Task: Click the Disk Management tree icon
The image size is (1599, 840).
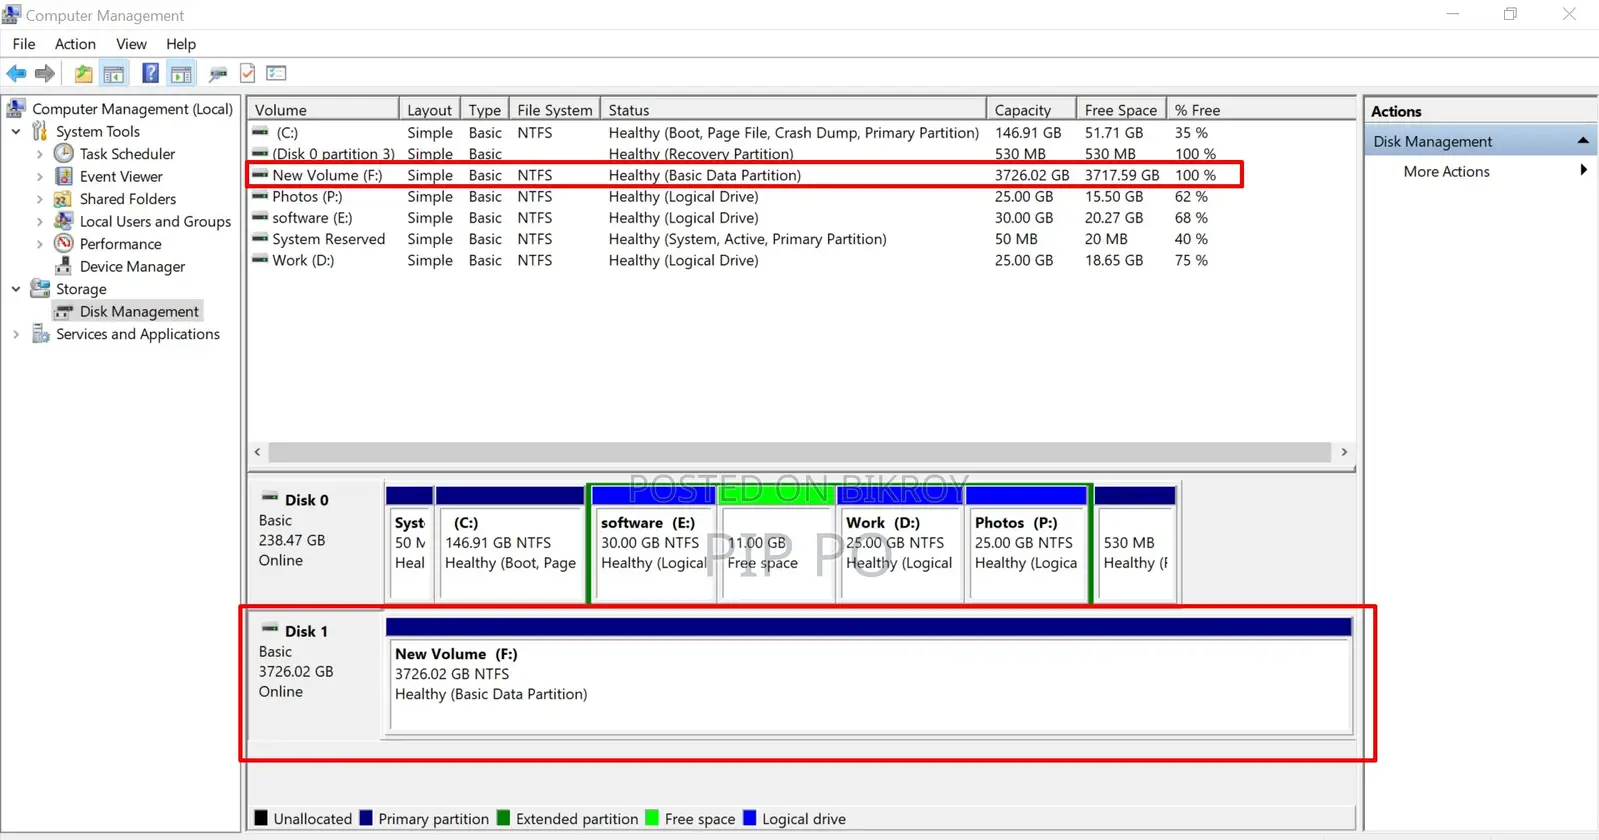Action: 64,311
